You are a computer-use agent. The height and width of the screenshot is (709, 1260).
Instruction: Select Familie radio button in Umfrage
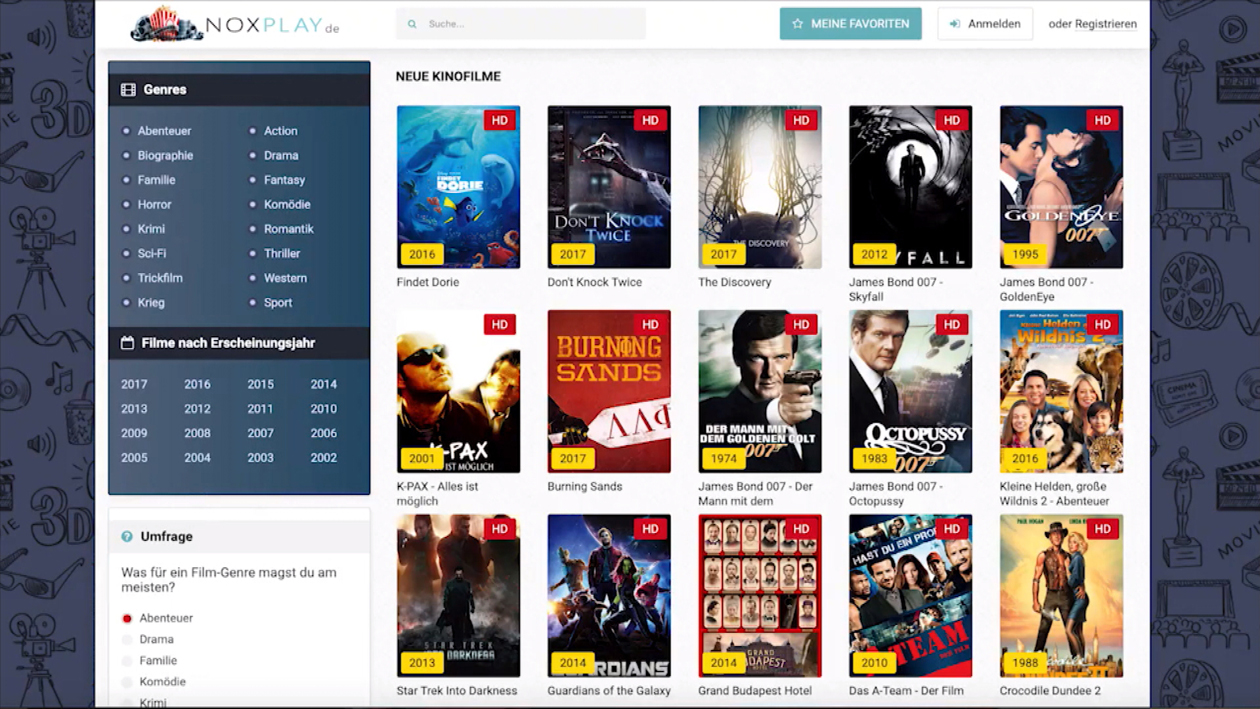[127, 661]
